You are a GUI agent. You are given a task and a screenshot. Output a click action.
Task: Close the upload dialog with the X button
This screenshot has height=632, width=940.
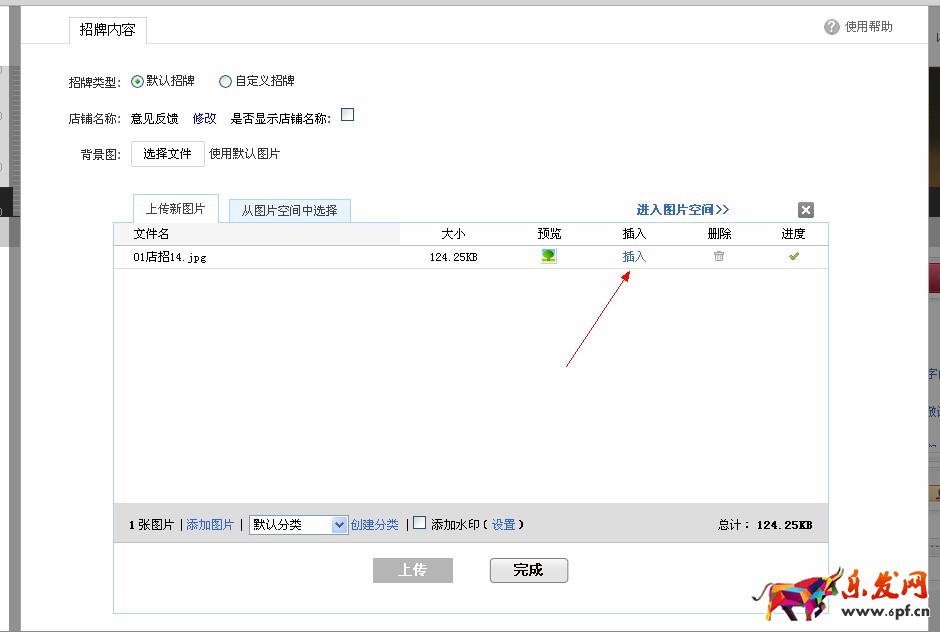tap(805, 210)
